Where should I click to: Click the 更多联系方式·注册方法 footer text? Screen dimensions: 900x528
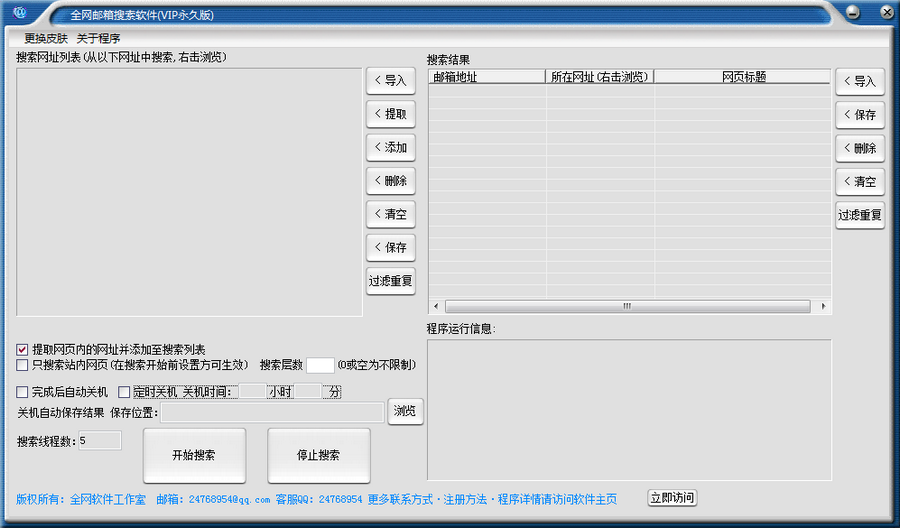[428, 500]
